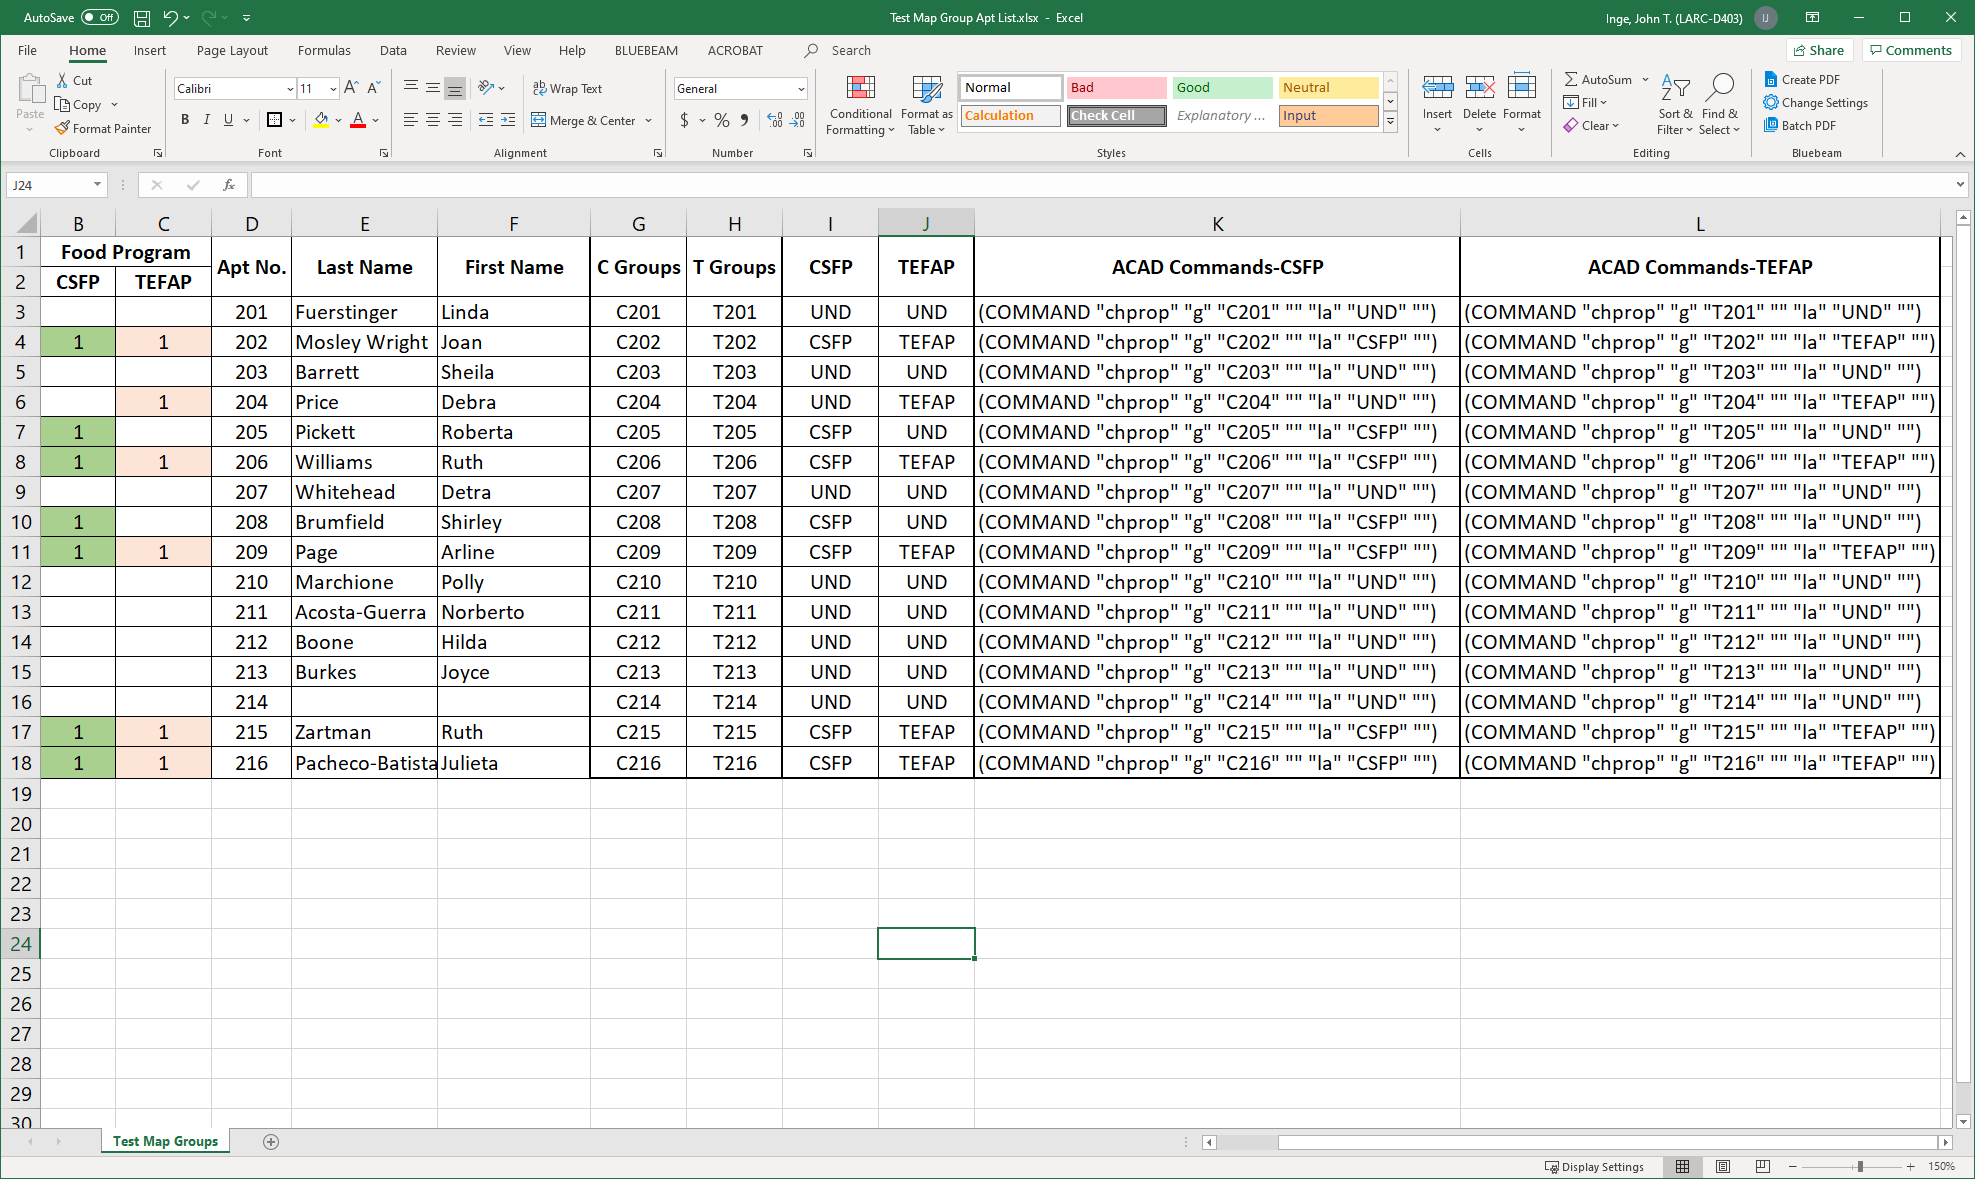
Task: Open the Sort & Filter tool
Action: click(1675, 105)
